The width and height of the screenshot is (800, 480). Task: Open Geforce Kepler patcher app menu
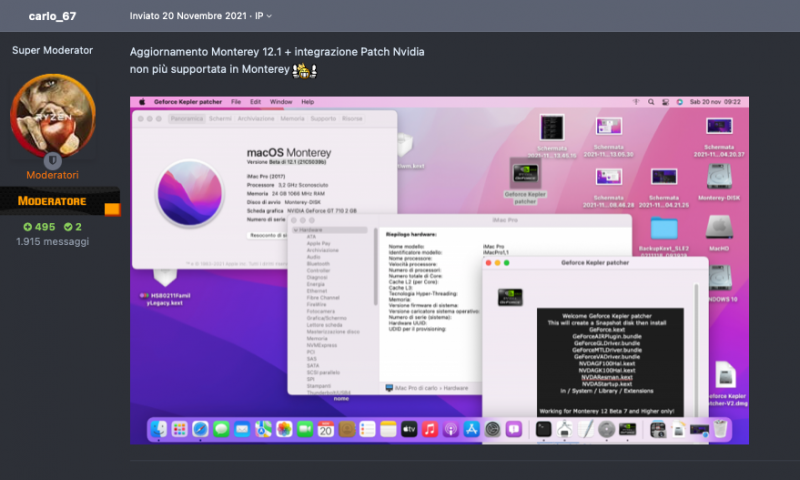point(188,102)
